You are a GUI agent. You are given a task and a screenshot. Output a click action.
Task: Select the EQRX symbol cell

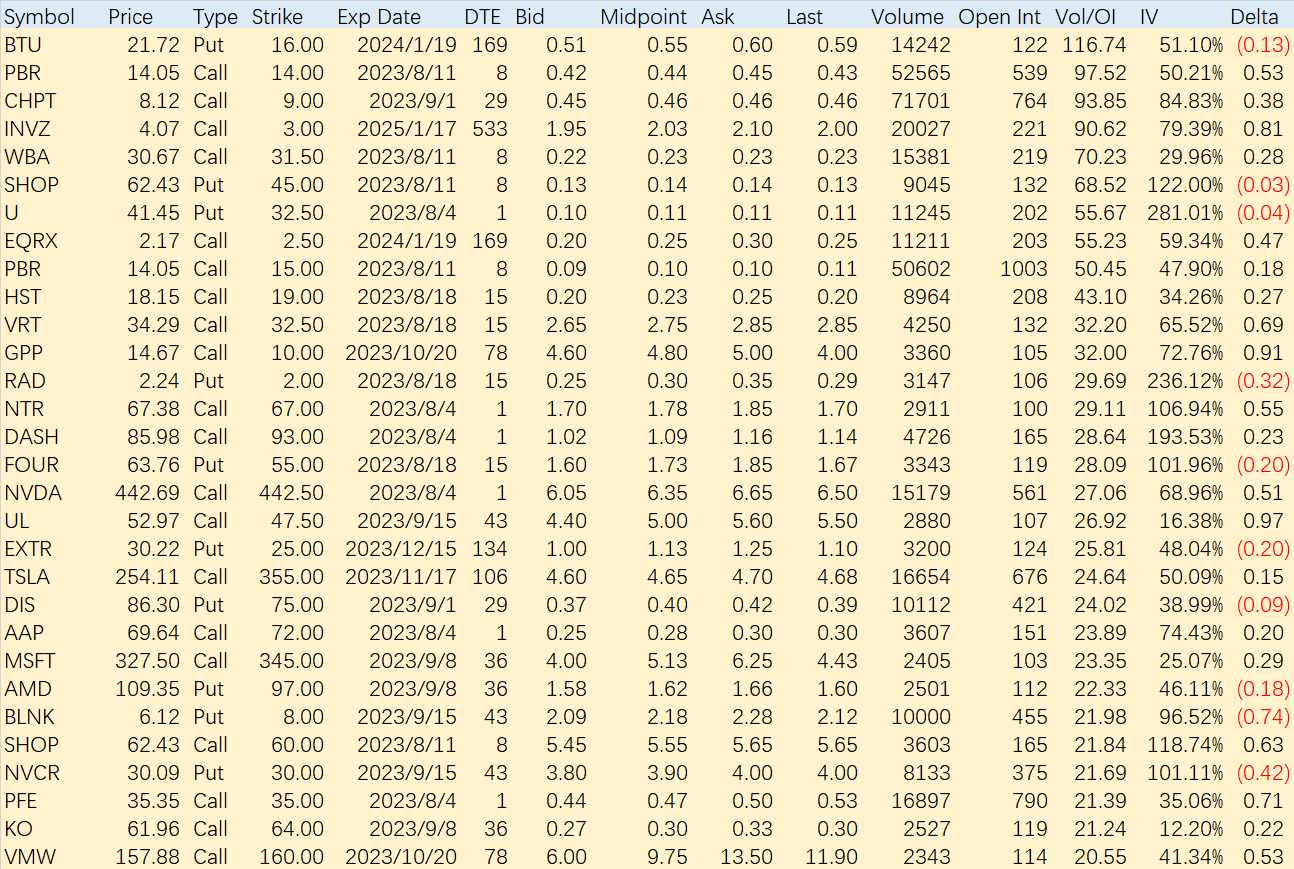pos(31,241)
